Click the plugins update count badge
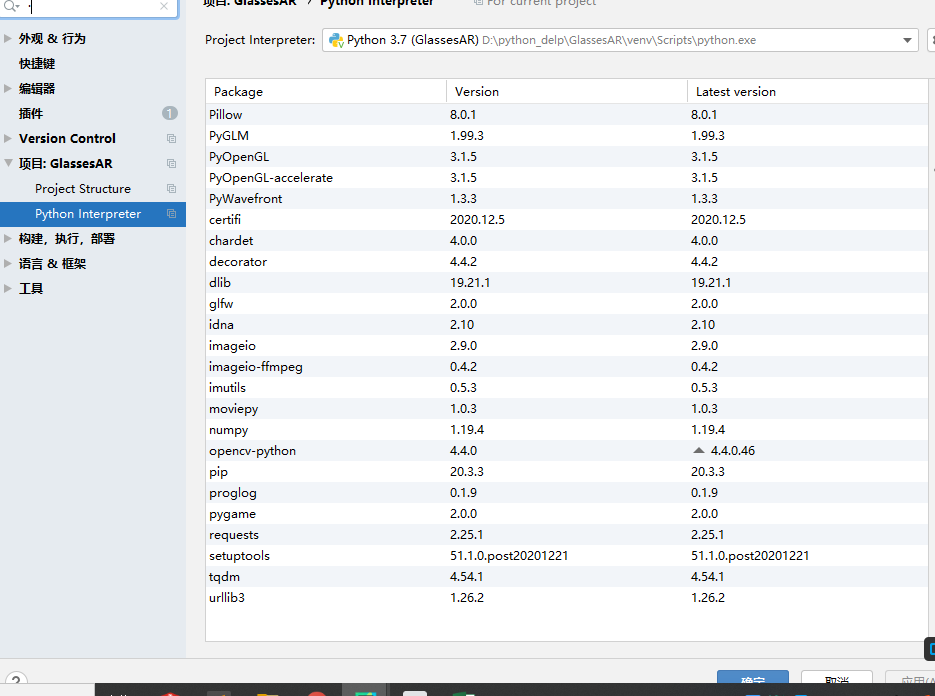The width and height of the screenshot is (935, 696). tap(170, 113)
